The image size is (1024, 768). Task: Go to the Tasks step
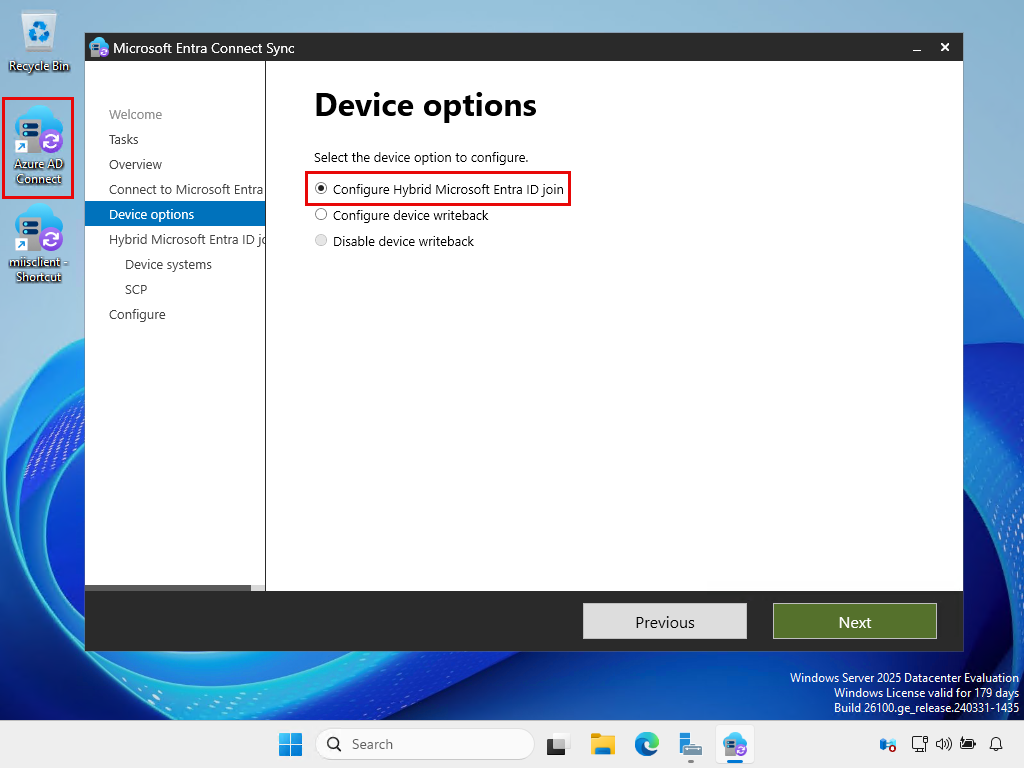click(x=123, y=139)
